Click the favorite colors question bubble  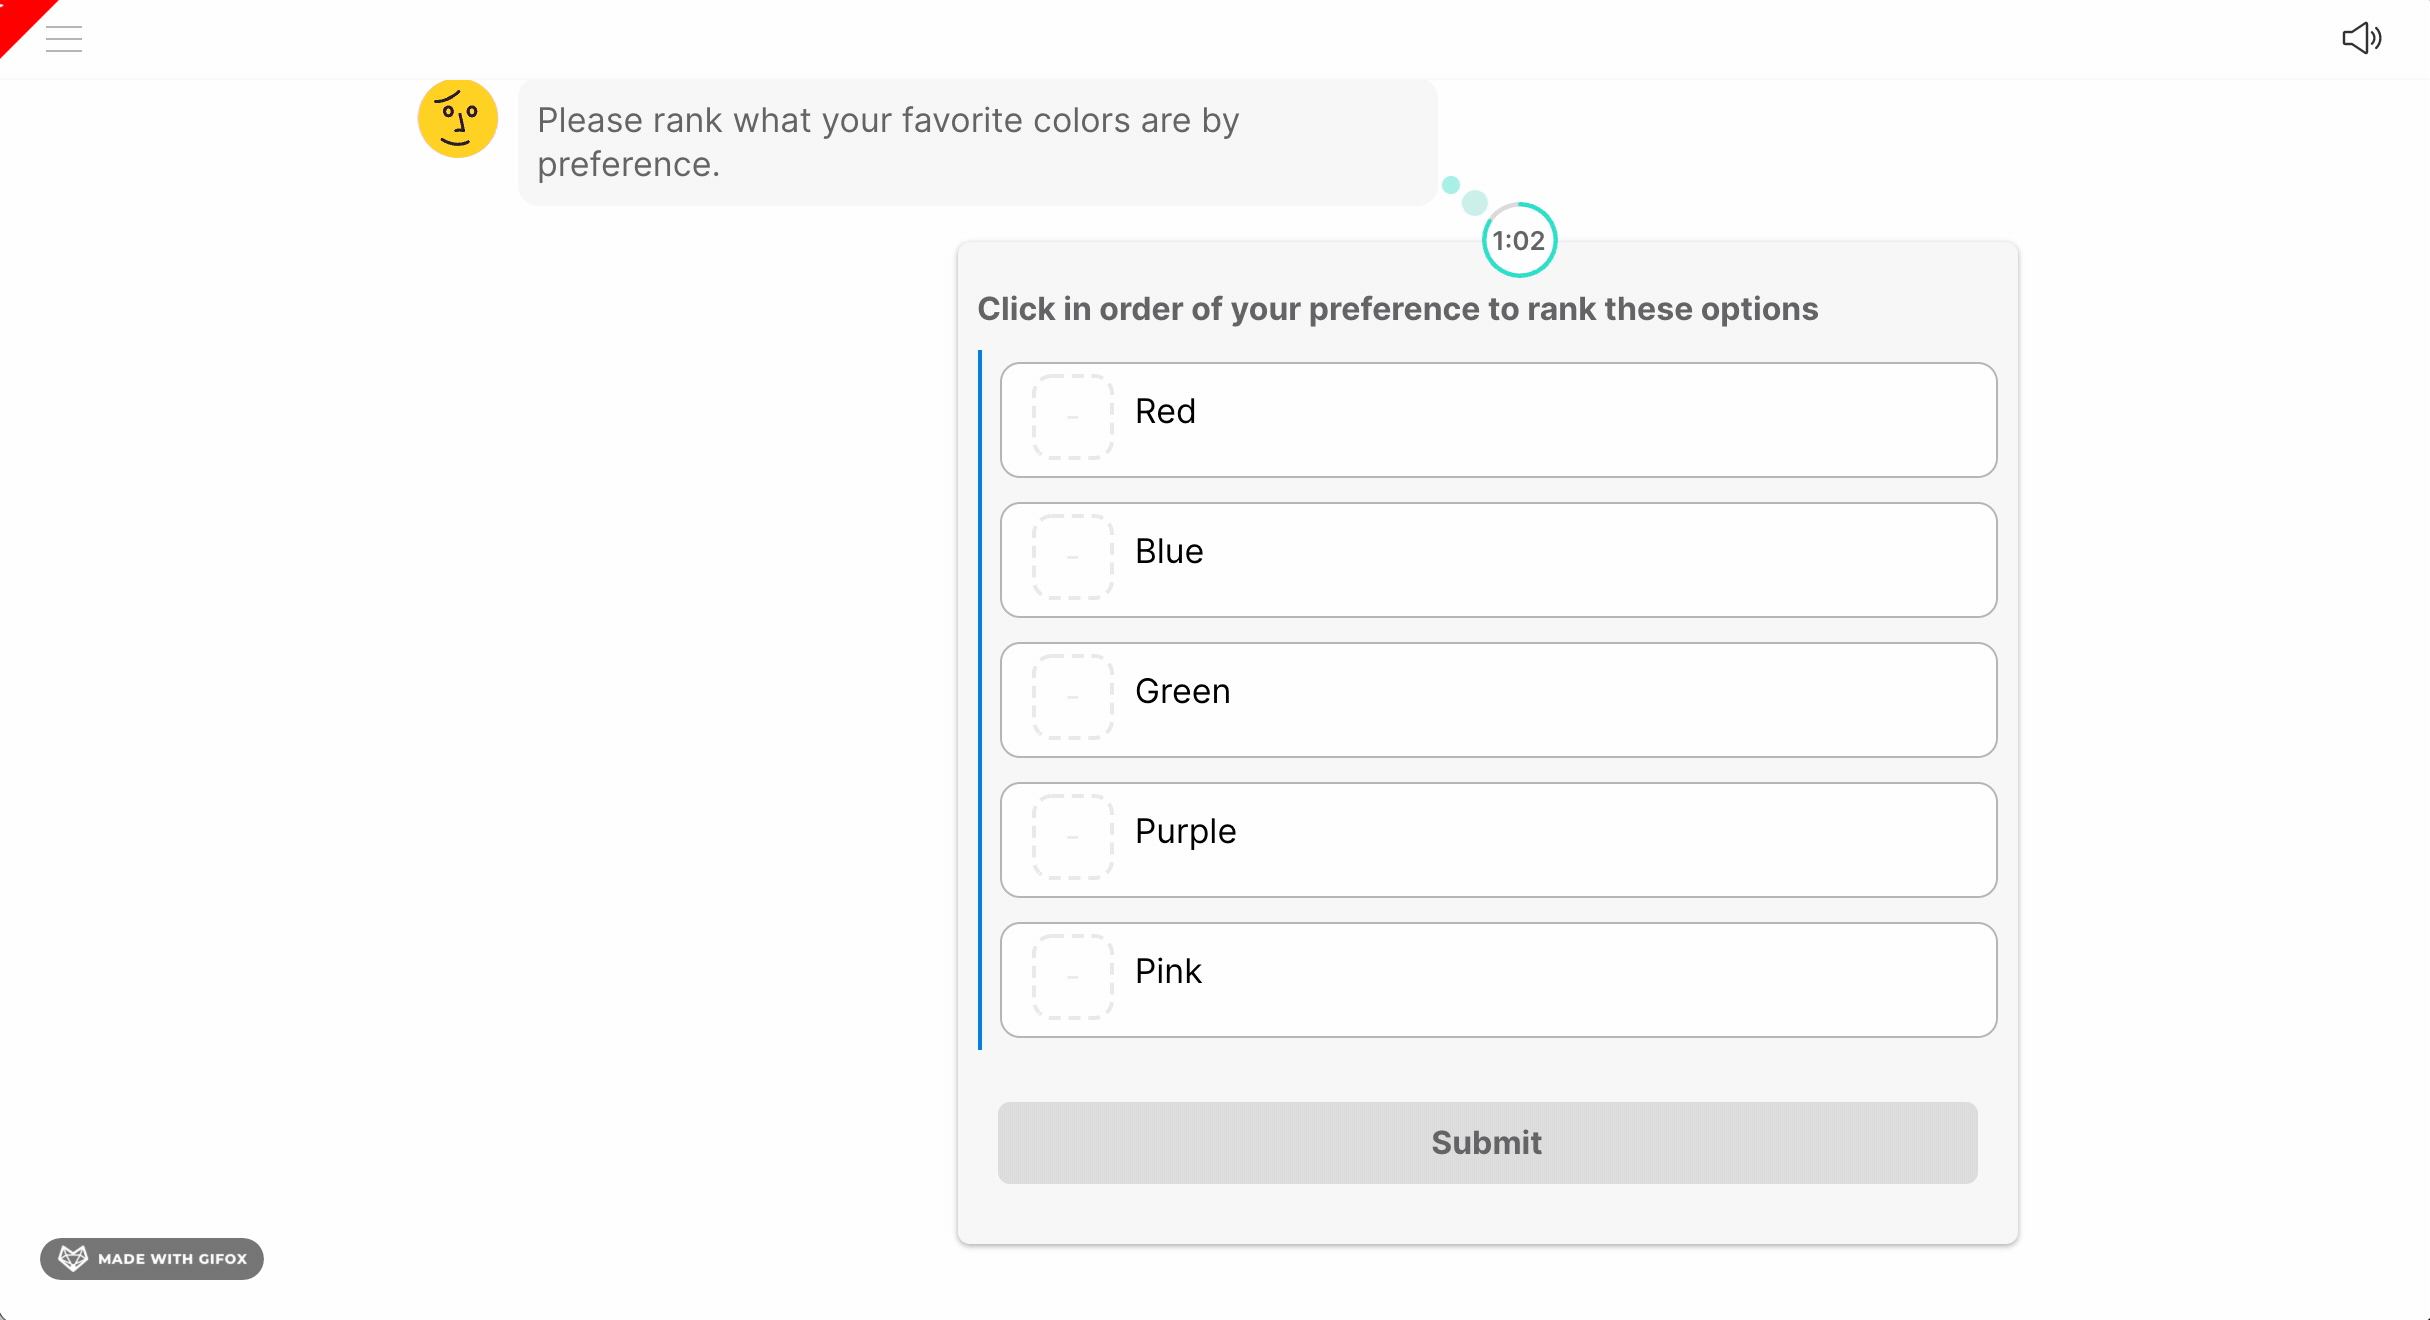click(x=977, y=142)
